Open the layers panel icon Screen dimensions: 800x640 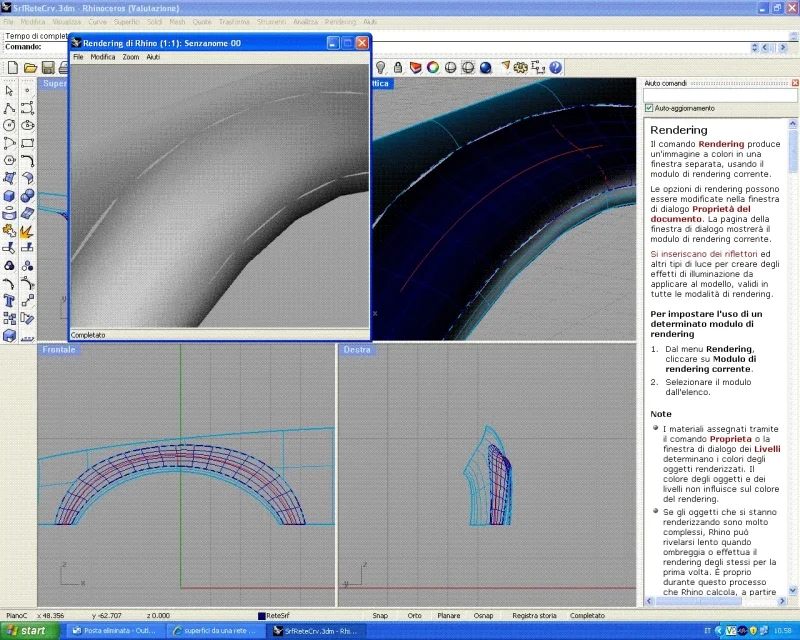point(415,67)
